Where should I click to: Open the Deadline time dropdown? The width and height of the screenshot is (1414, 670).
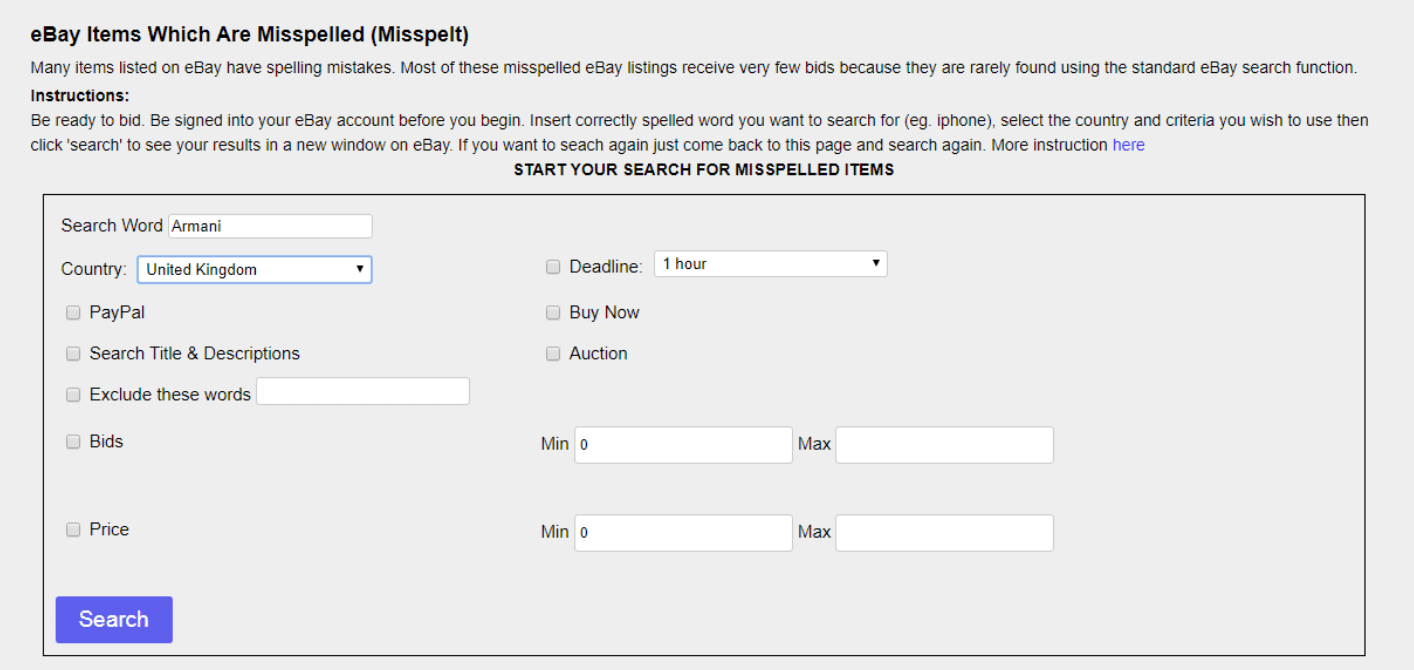click(770, 264)
